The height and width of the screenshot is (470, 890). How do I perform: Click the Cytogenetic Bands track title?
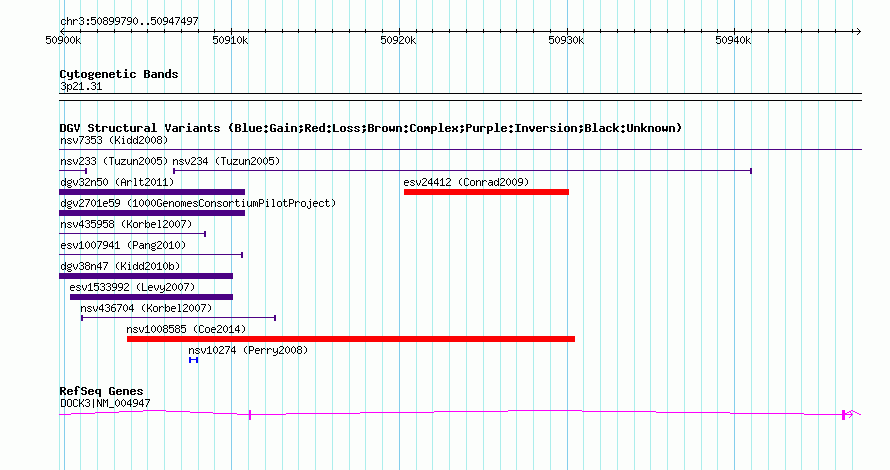(119, 74)
